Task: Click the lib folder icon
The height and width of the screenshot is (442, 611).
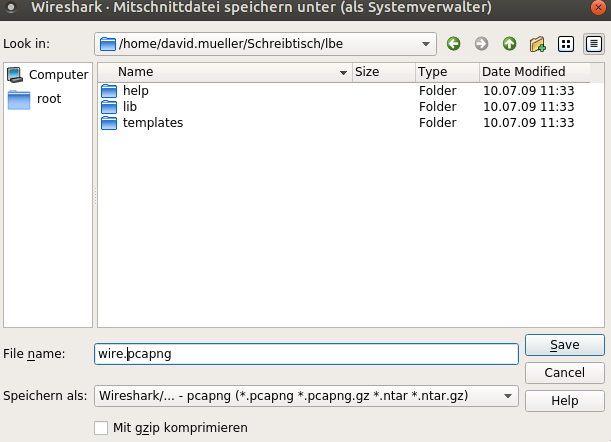Action: (109, 107)
